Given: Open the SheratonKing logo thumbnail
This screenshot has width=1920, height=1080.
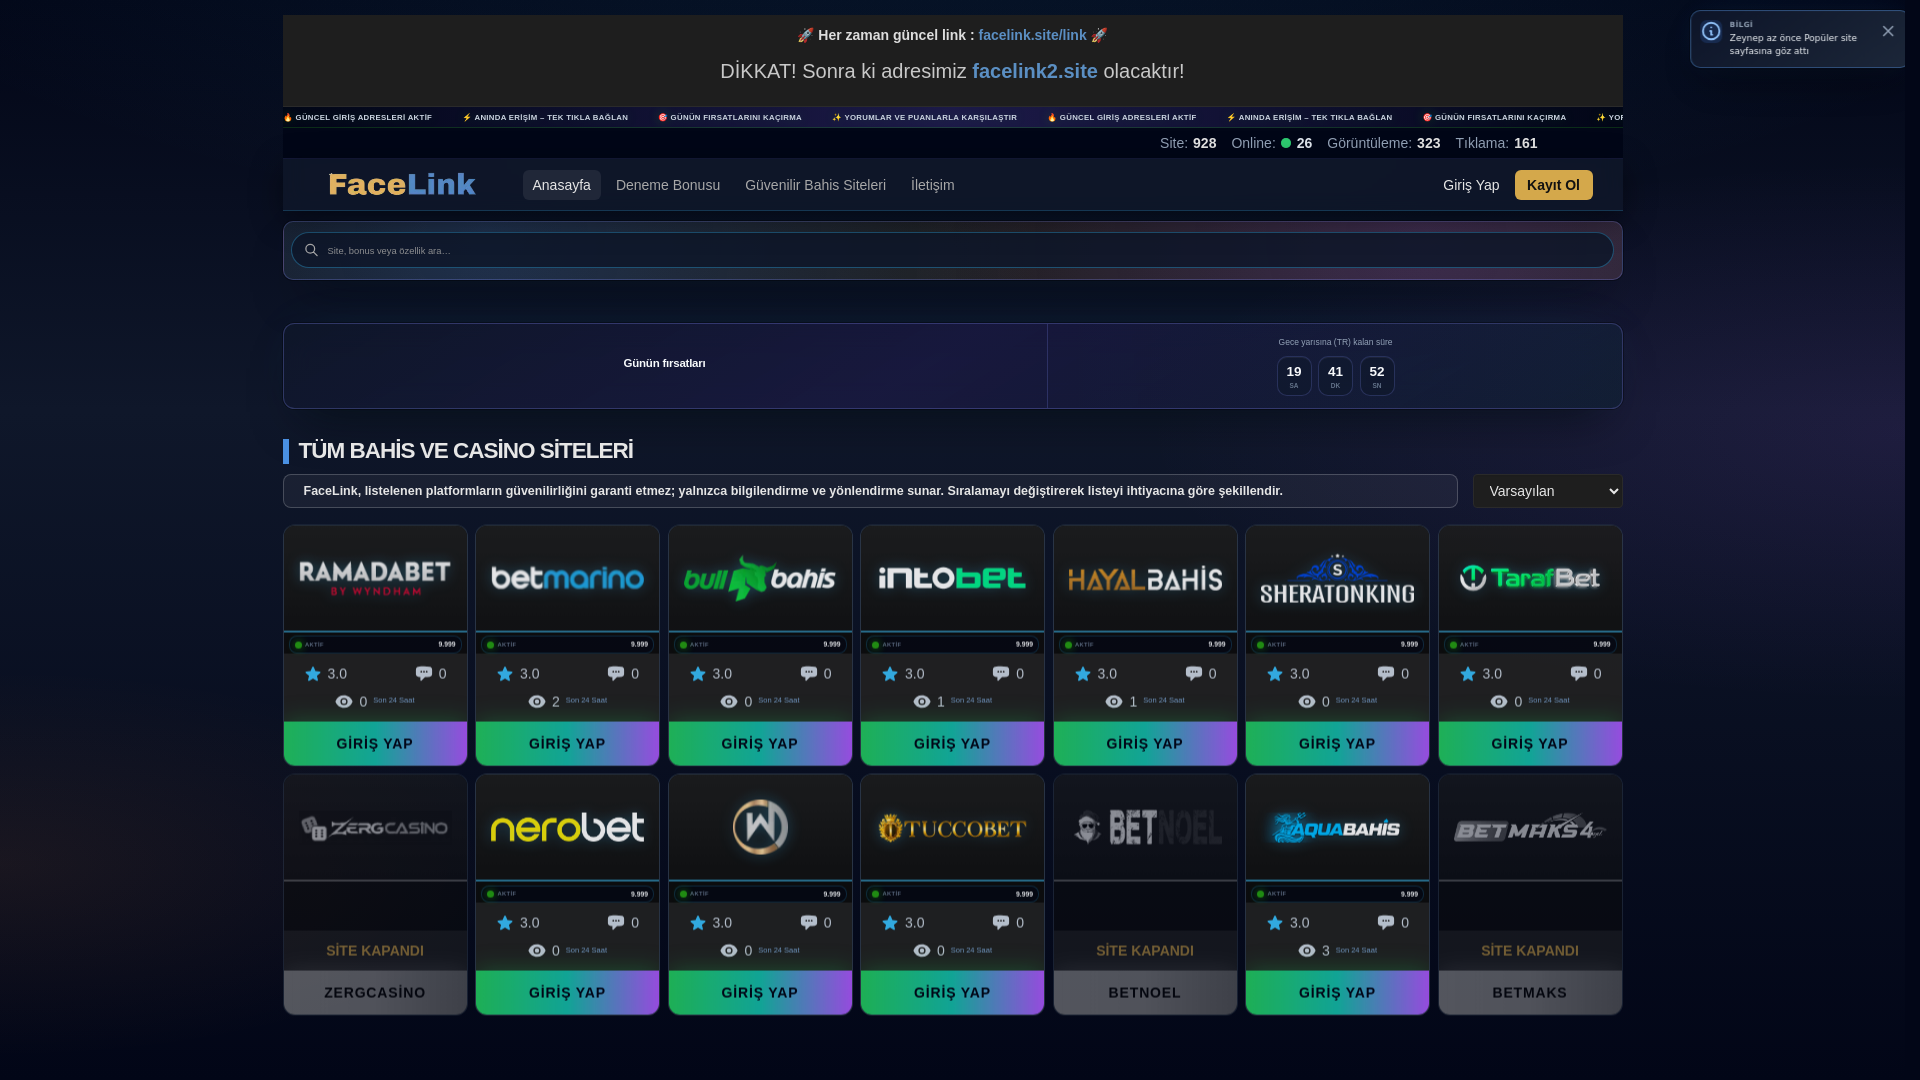Looking at the screenshot, I should click(x=1337, y=578).
